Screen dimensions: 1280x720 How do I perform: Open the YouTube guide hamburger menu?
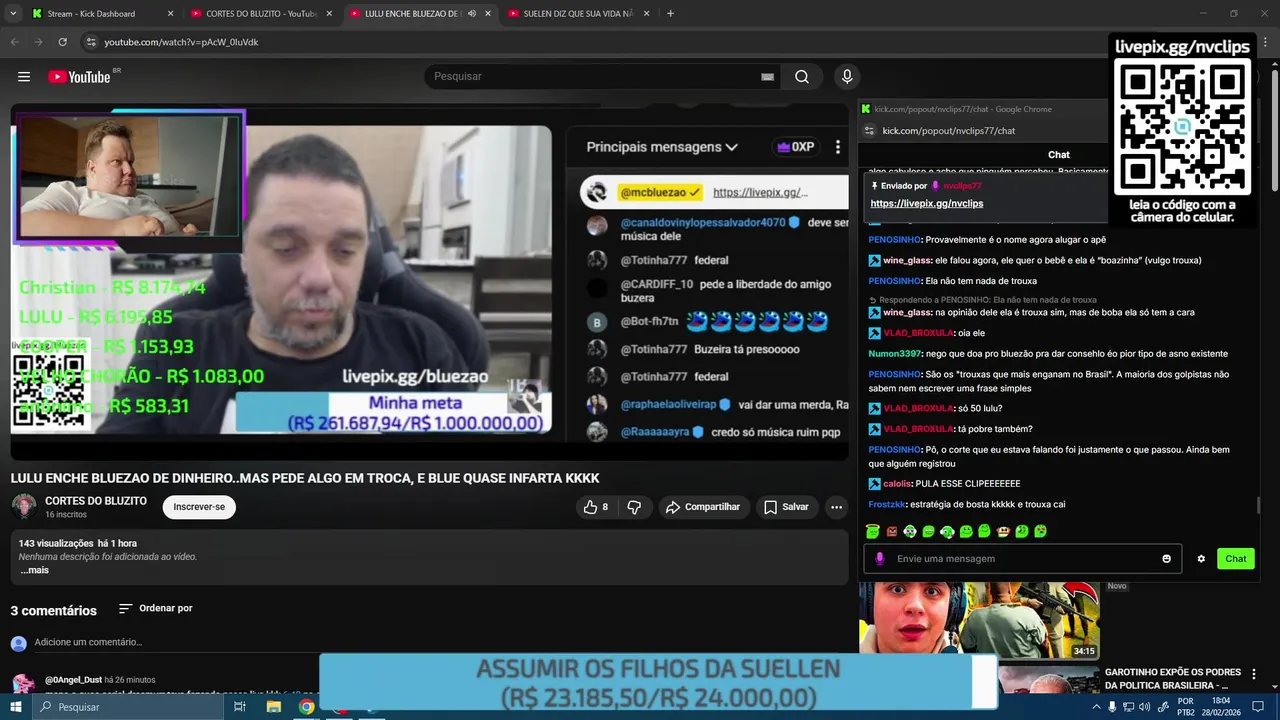[24, 77]
